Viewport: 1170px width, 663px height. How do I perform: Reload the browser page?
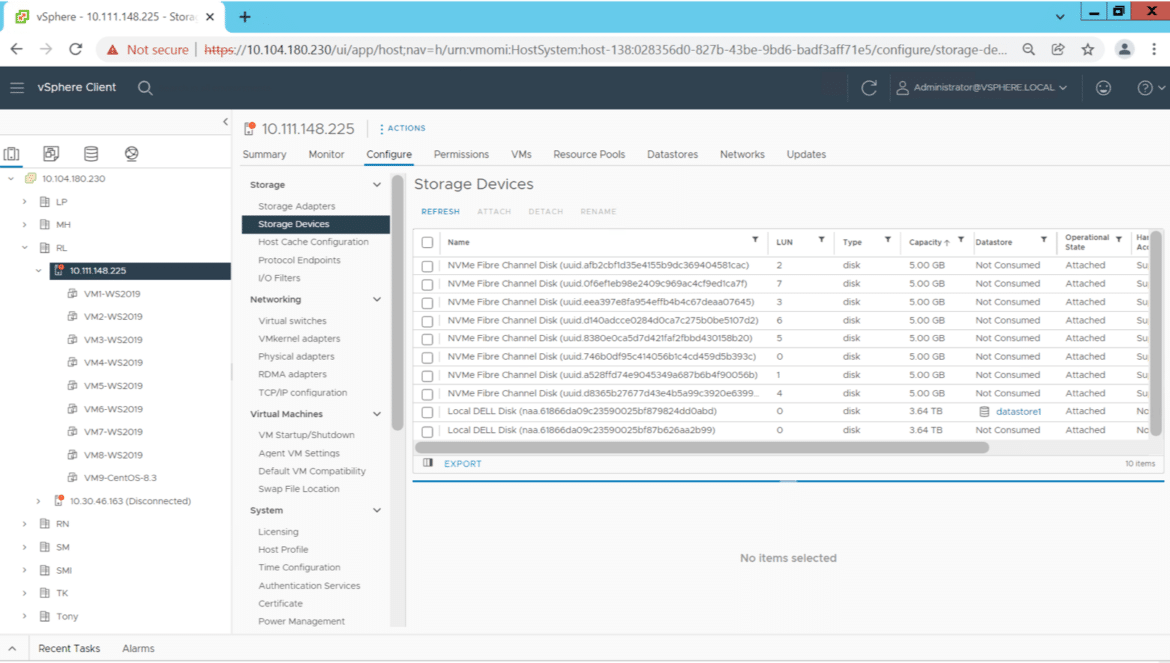pyautogui.click(x=75, y=49)
